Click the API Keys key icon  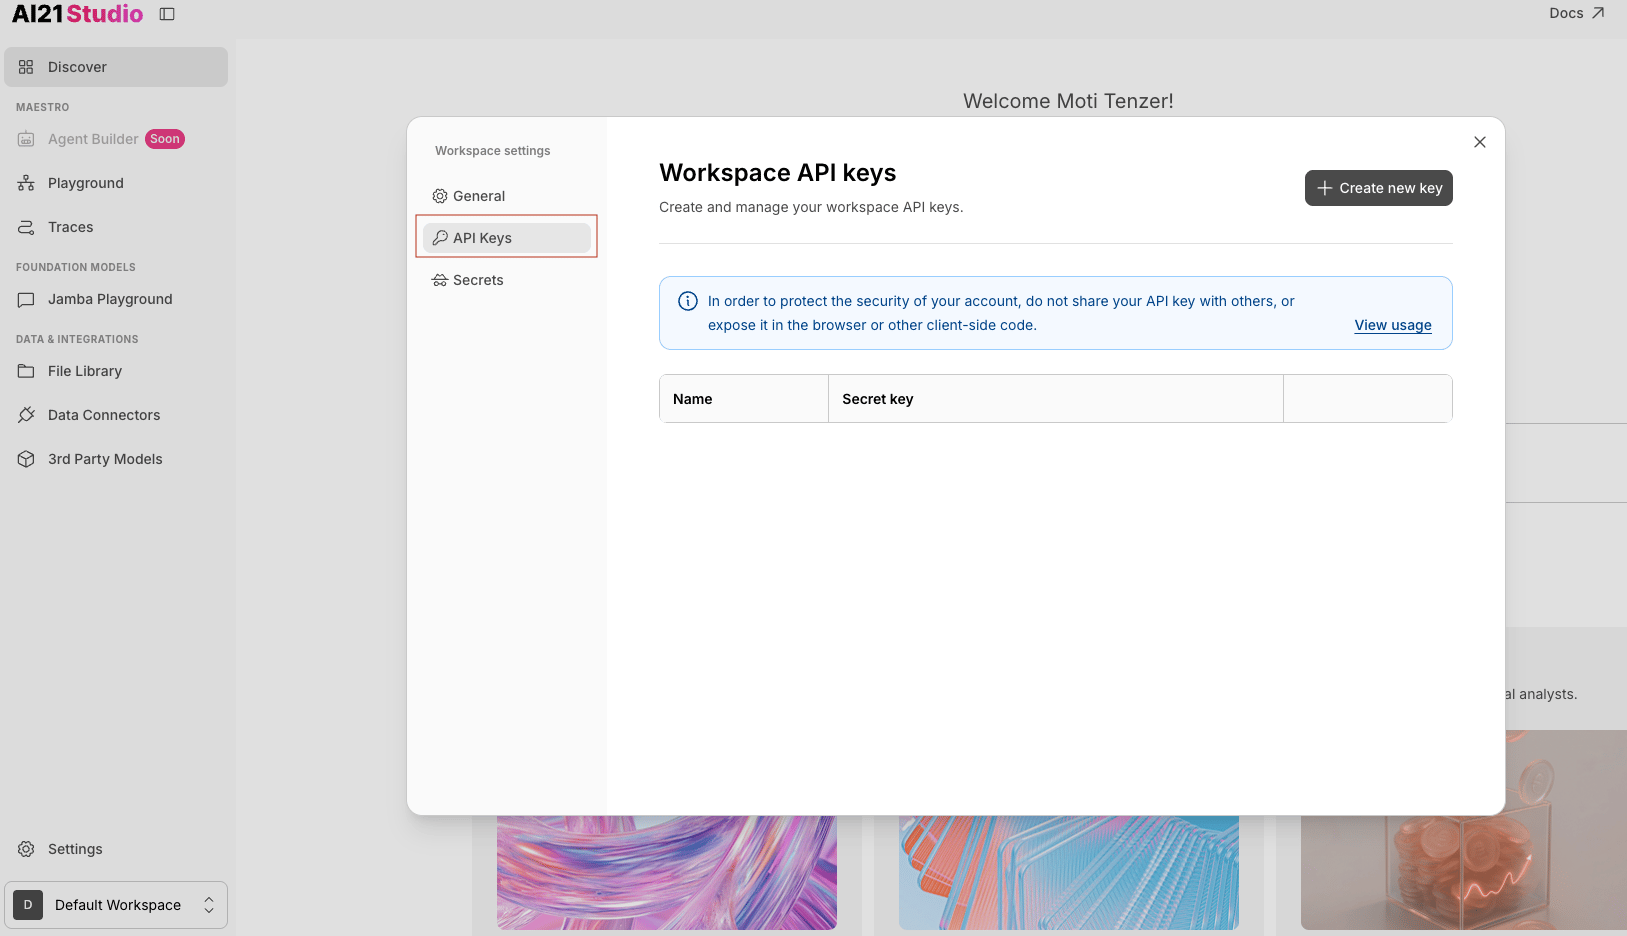(x=440, y=238)
